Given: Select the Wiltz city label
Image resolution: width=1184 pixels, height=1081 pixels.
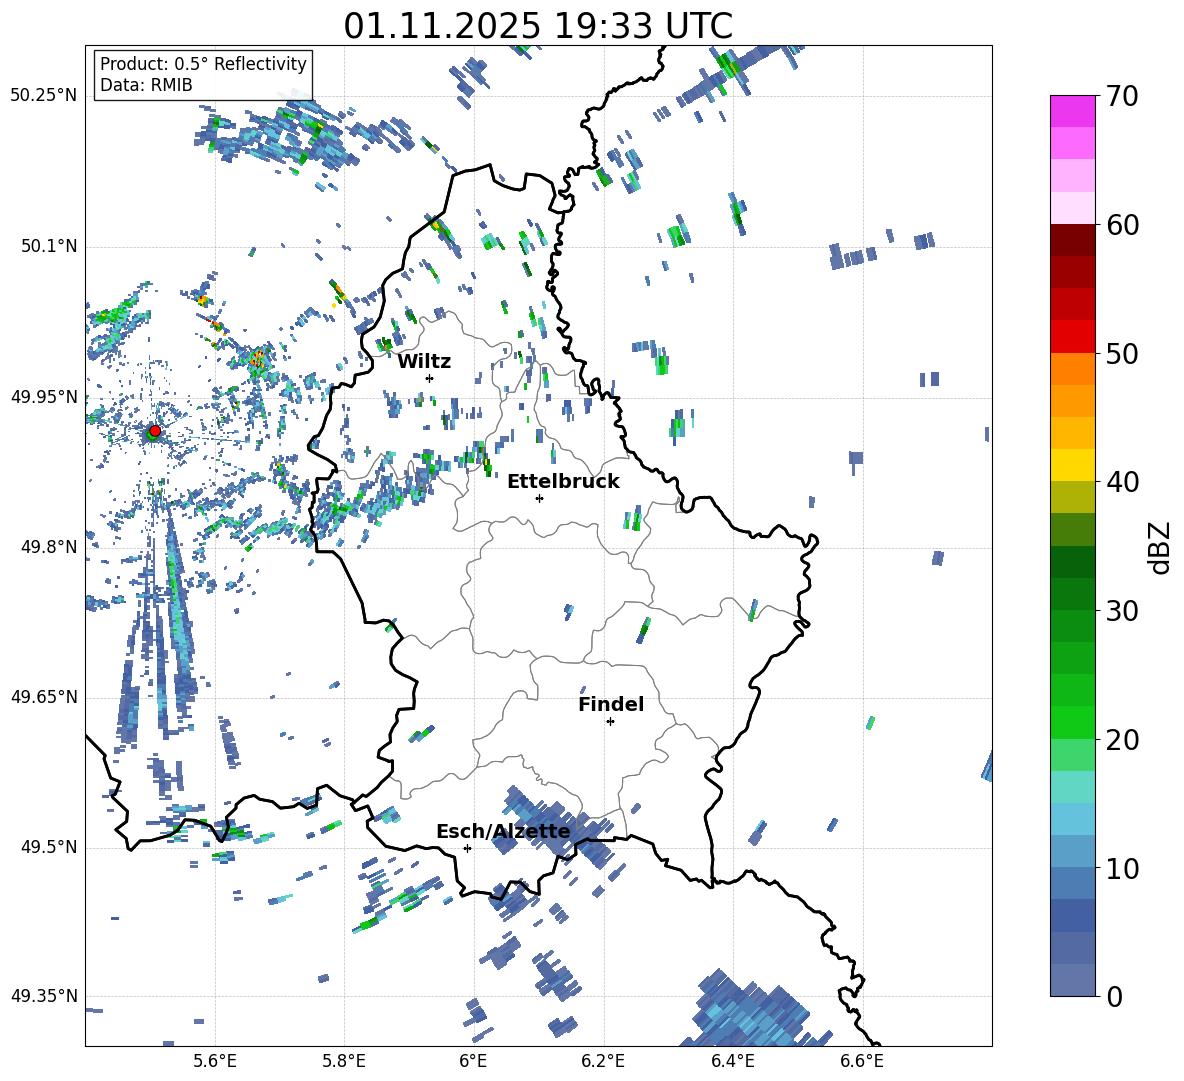Looking at the screenshot, I should [424, 362].
